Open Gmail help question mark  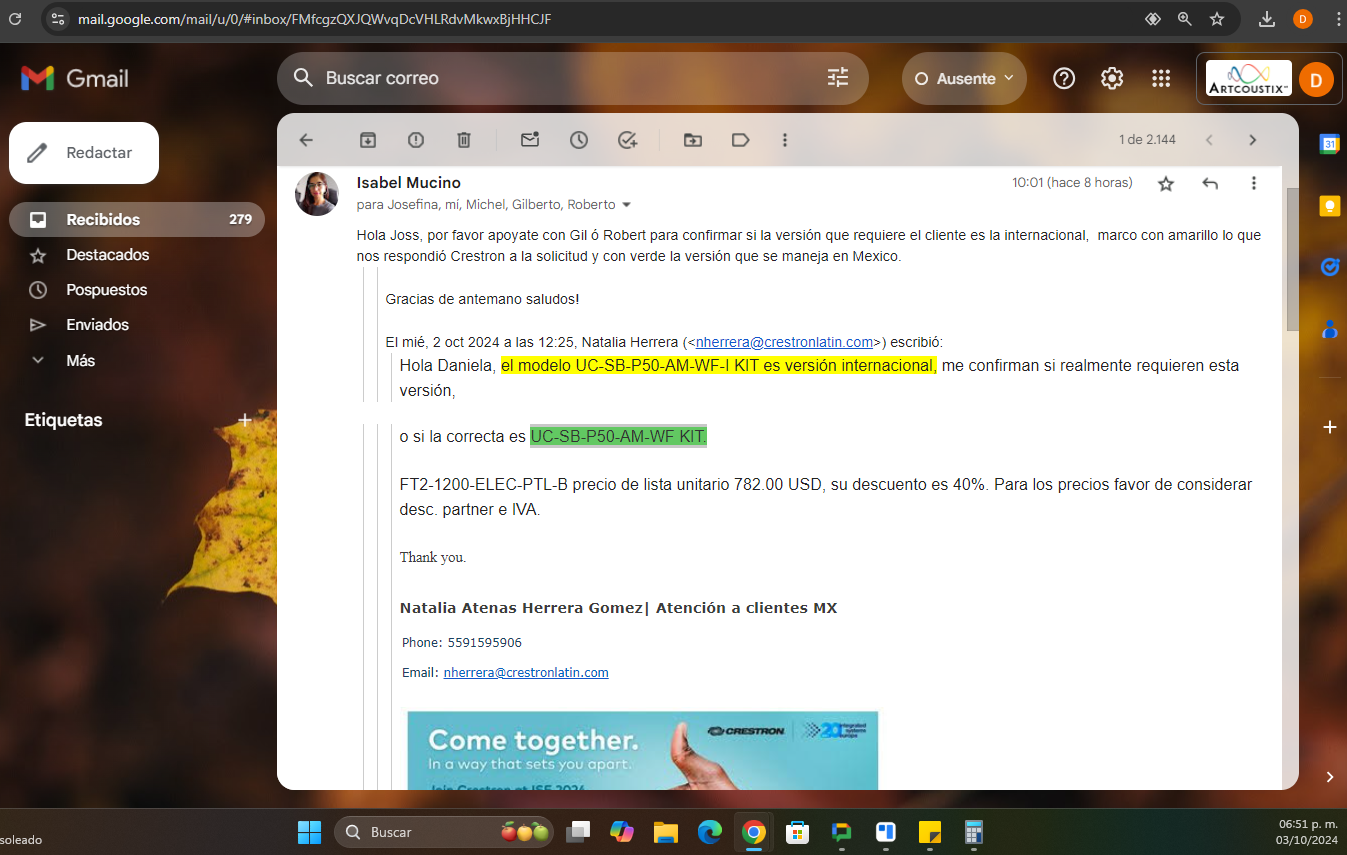click(1064, 78)
